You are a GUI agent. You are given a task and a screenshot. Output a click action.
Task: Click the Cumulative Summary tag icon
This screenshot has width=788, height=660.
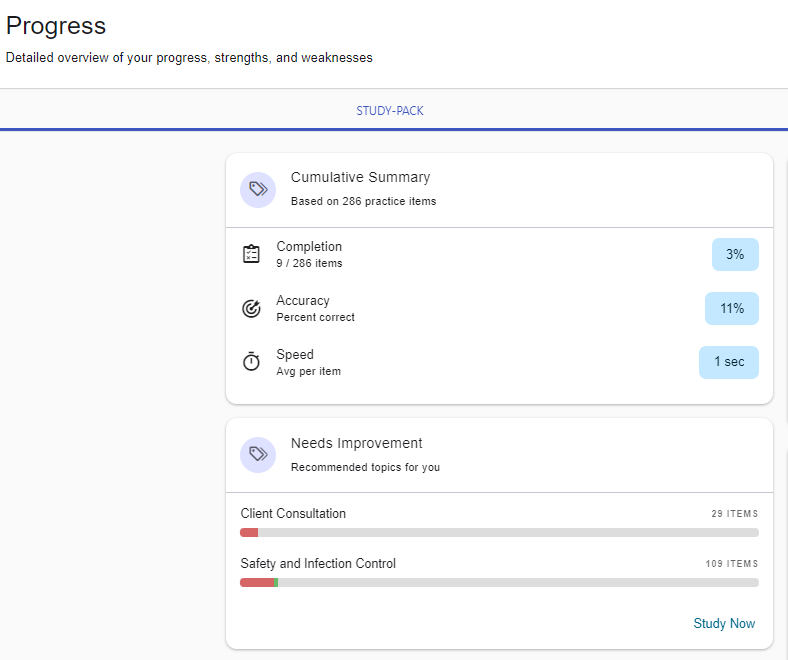[258, 189]
